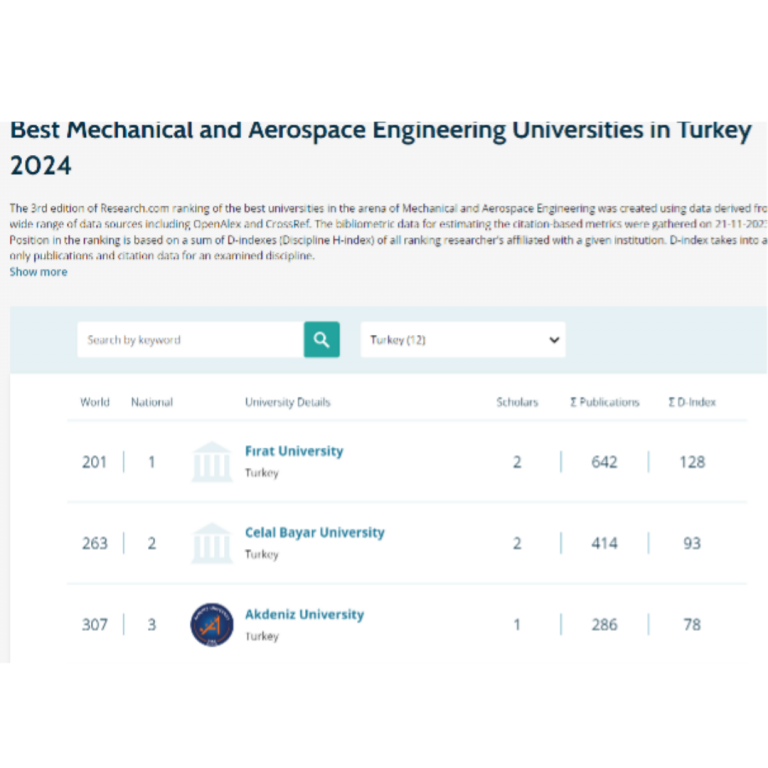Click the page heading Best Mechanical and Aerospace Engineering

pos(380,147)
